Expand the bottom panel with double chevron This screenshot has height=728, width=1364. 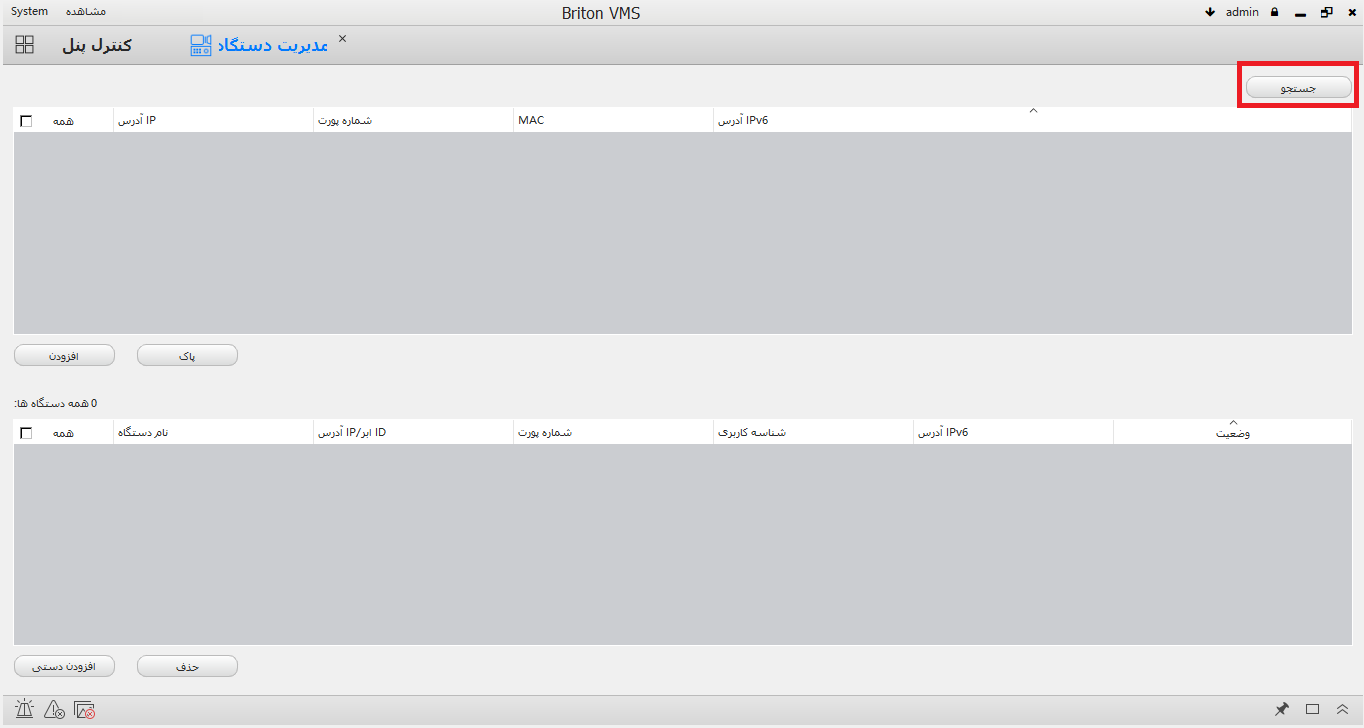(1342, 709)
